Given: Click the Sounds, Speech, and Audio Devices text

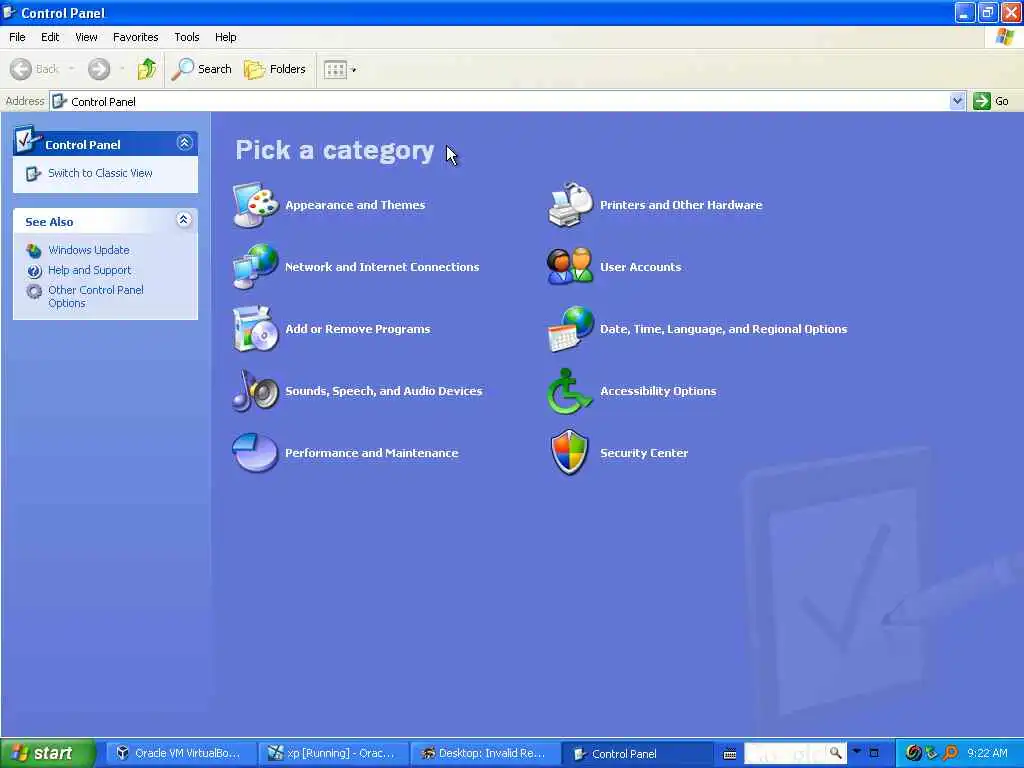Looking at the screenshot, I should pyautogui.click(x=384, y=391).
